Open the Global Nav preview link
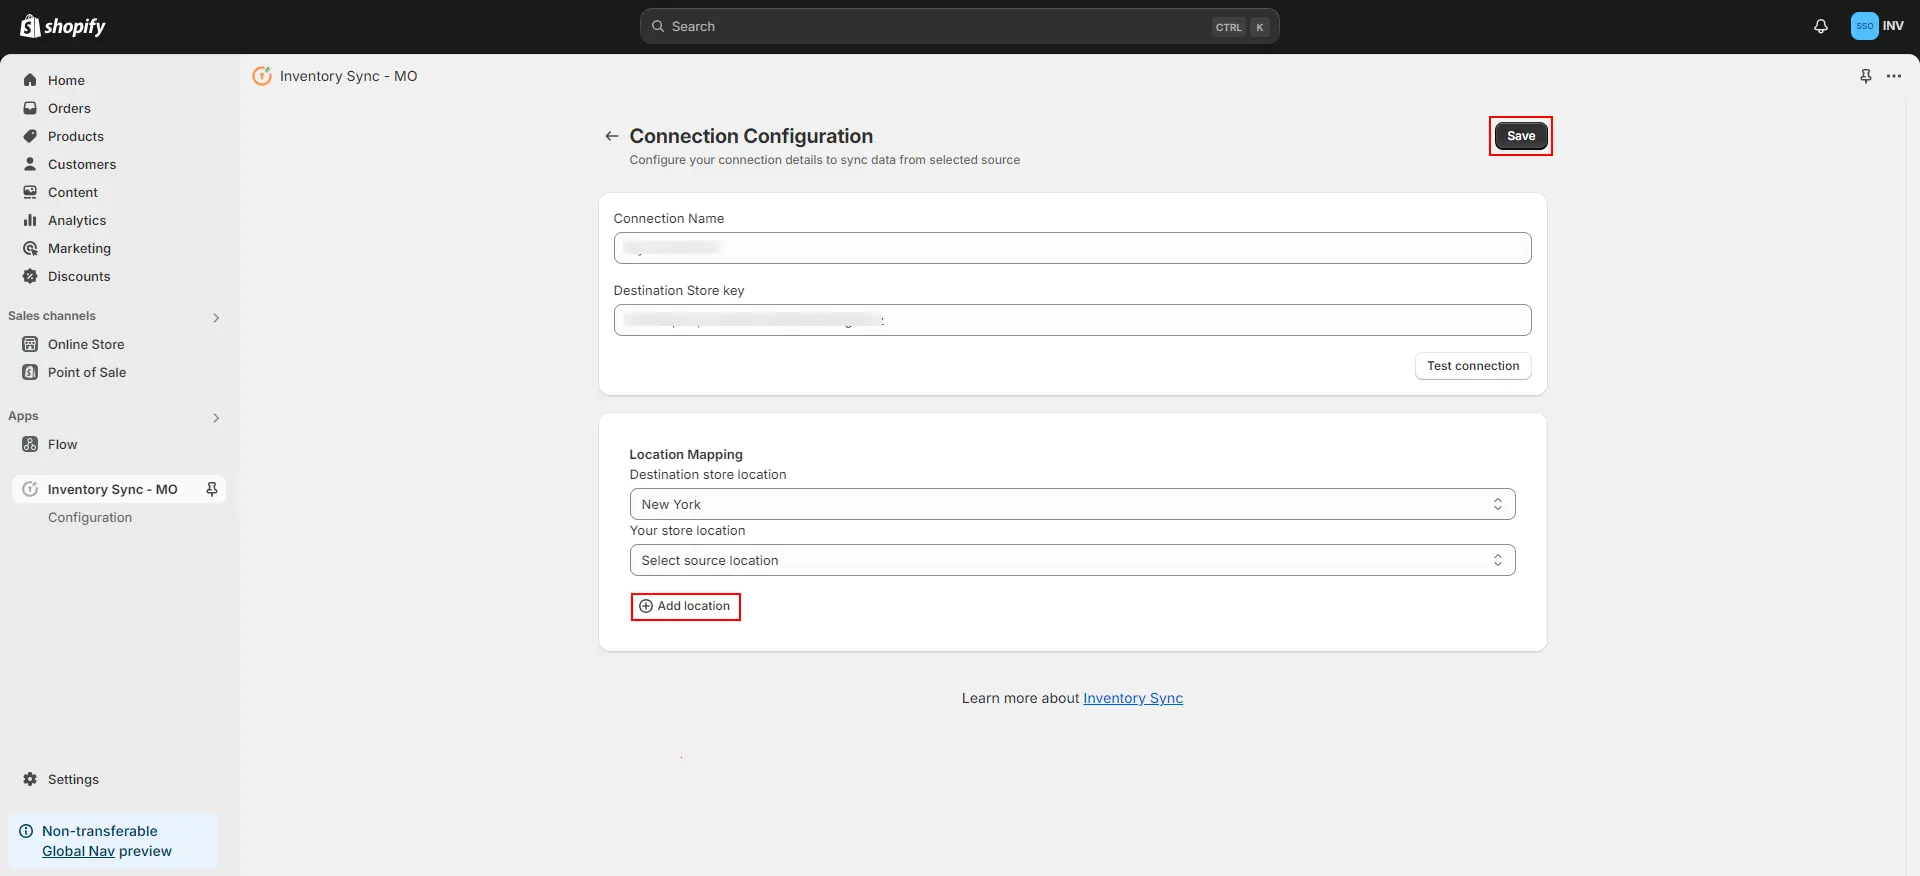This screenshot has width=1920, height=876. click(78, 851)
